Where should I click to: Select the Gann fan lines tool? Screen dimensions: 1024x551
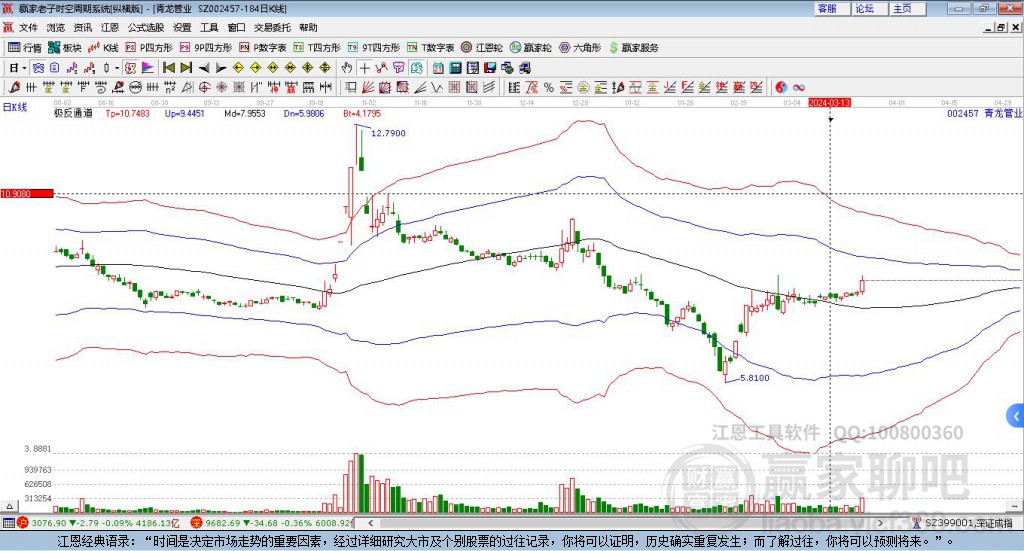367,87
